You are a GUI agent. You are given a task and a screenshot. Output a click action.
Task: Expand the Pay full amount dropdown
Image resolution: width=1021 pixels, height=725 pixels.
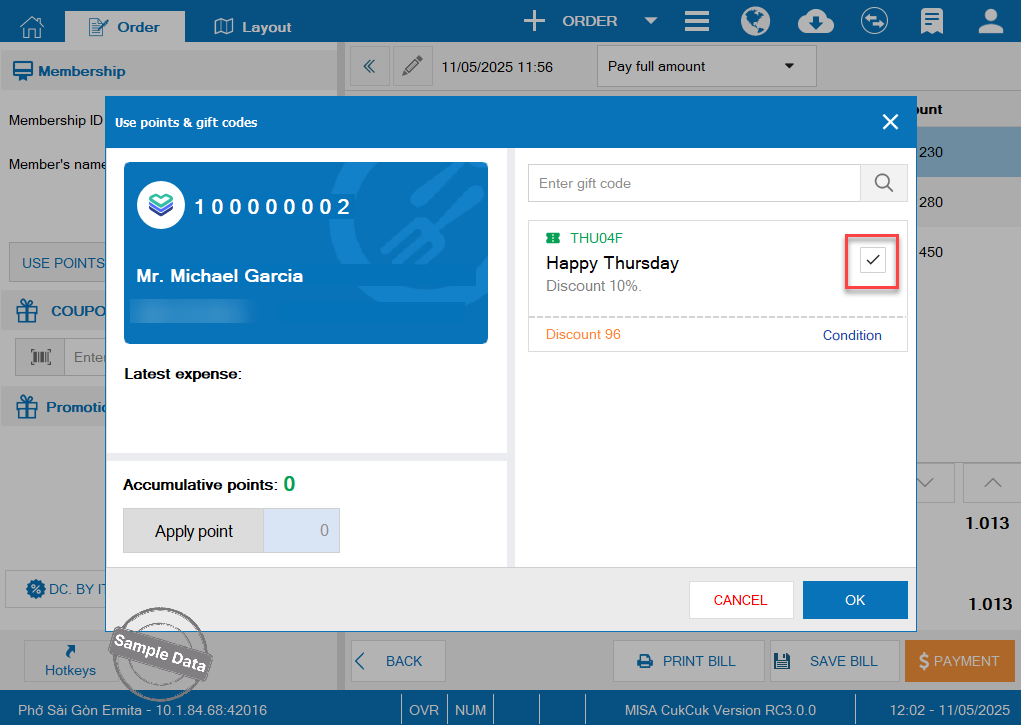706,66
